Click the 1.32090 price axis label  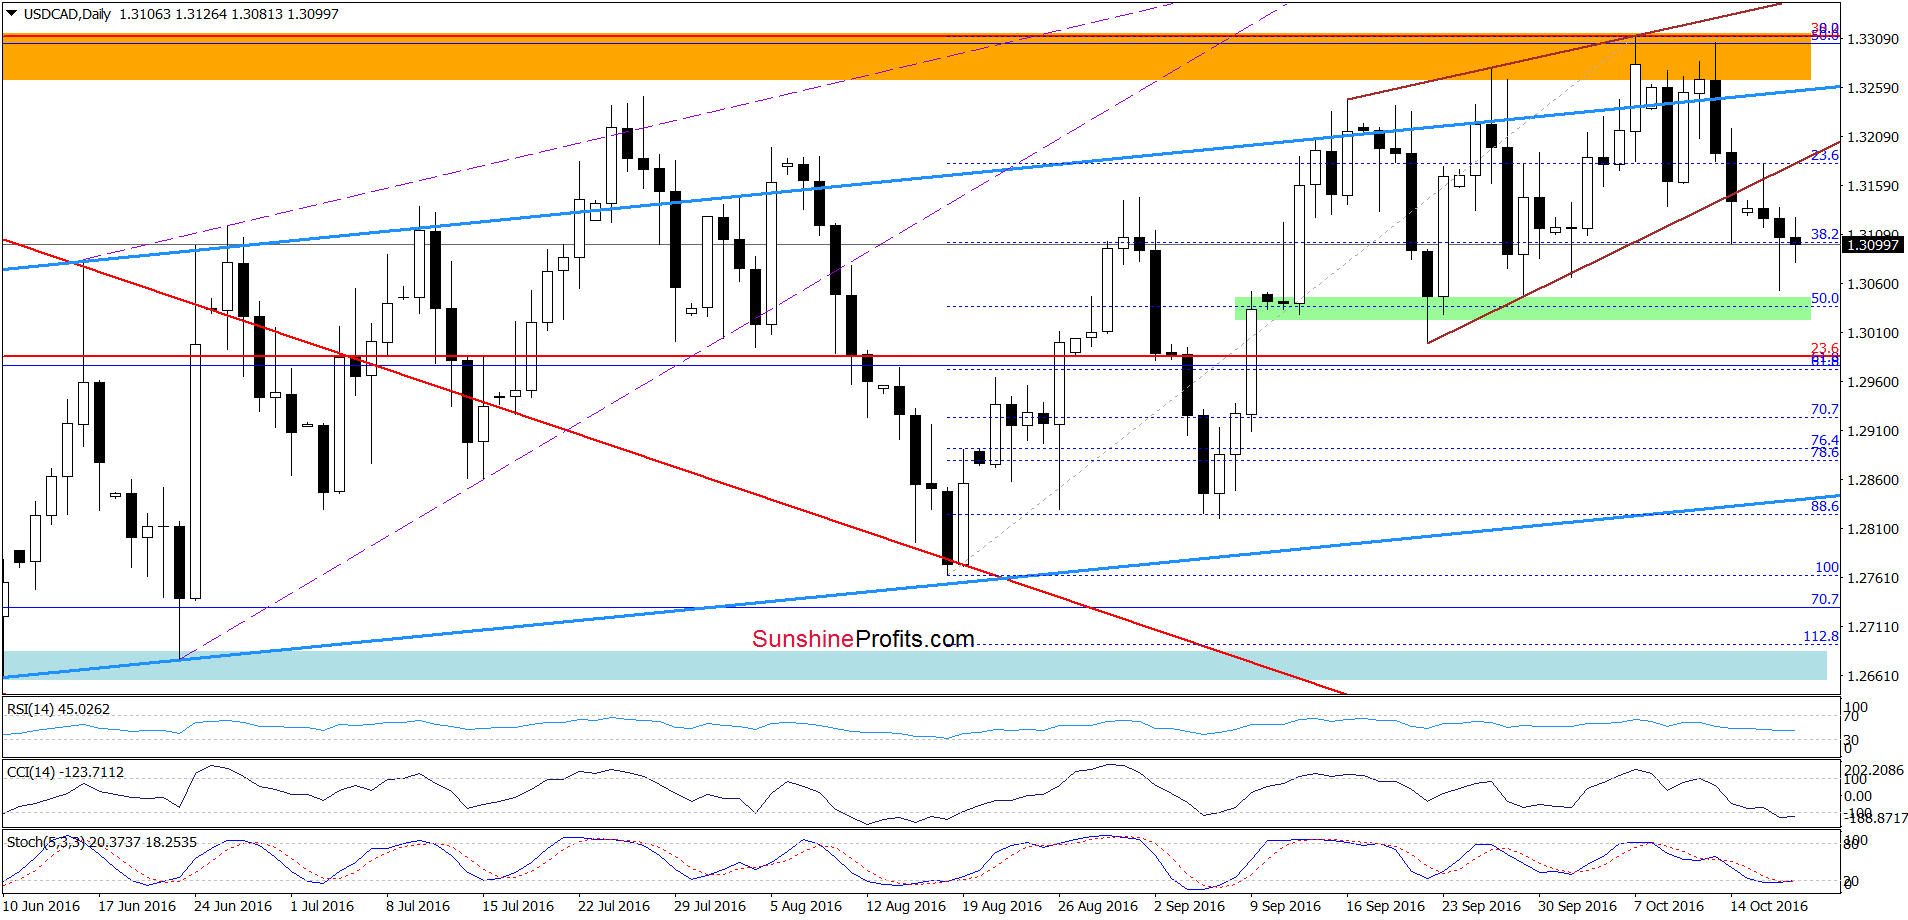coord(1872,137)
